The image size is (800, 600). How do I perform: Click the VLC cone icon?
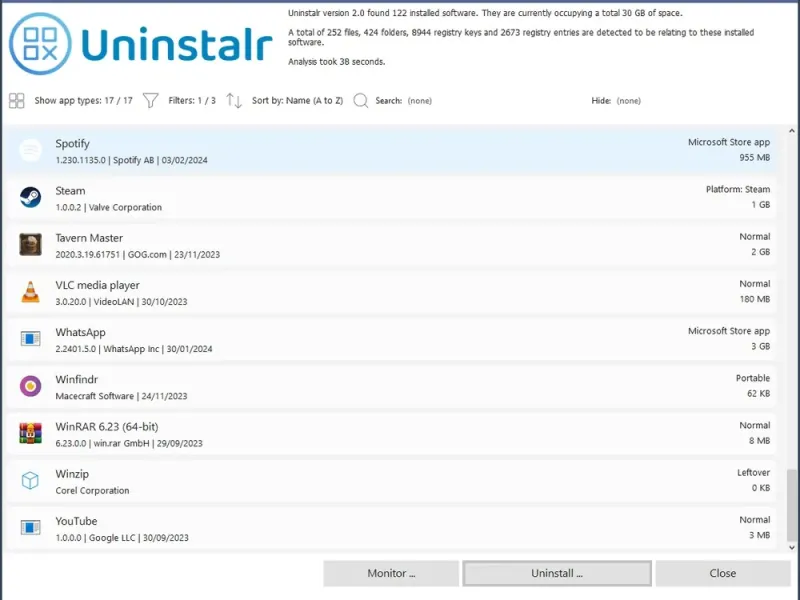tap(31, 292)
